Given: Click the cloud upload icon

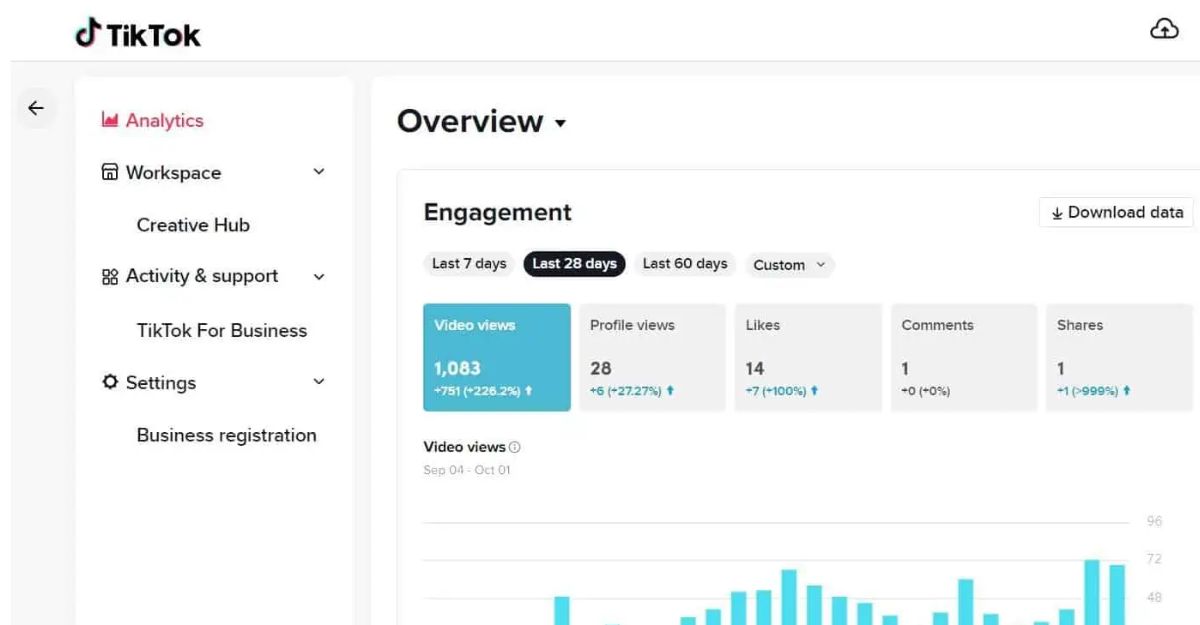Looking at the screenshot, I should point(1164,29).
